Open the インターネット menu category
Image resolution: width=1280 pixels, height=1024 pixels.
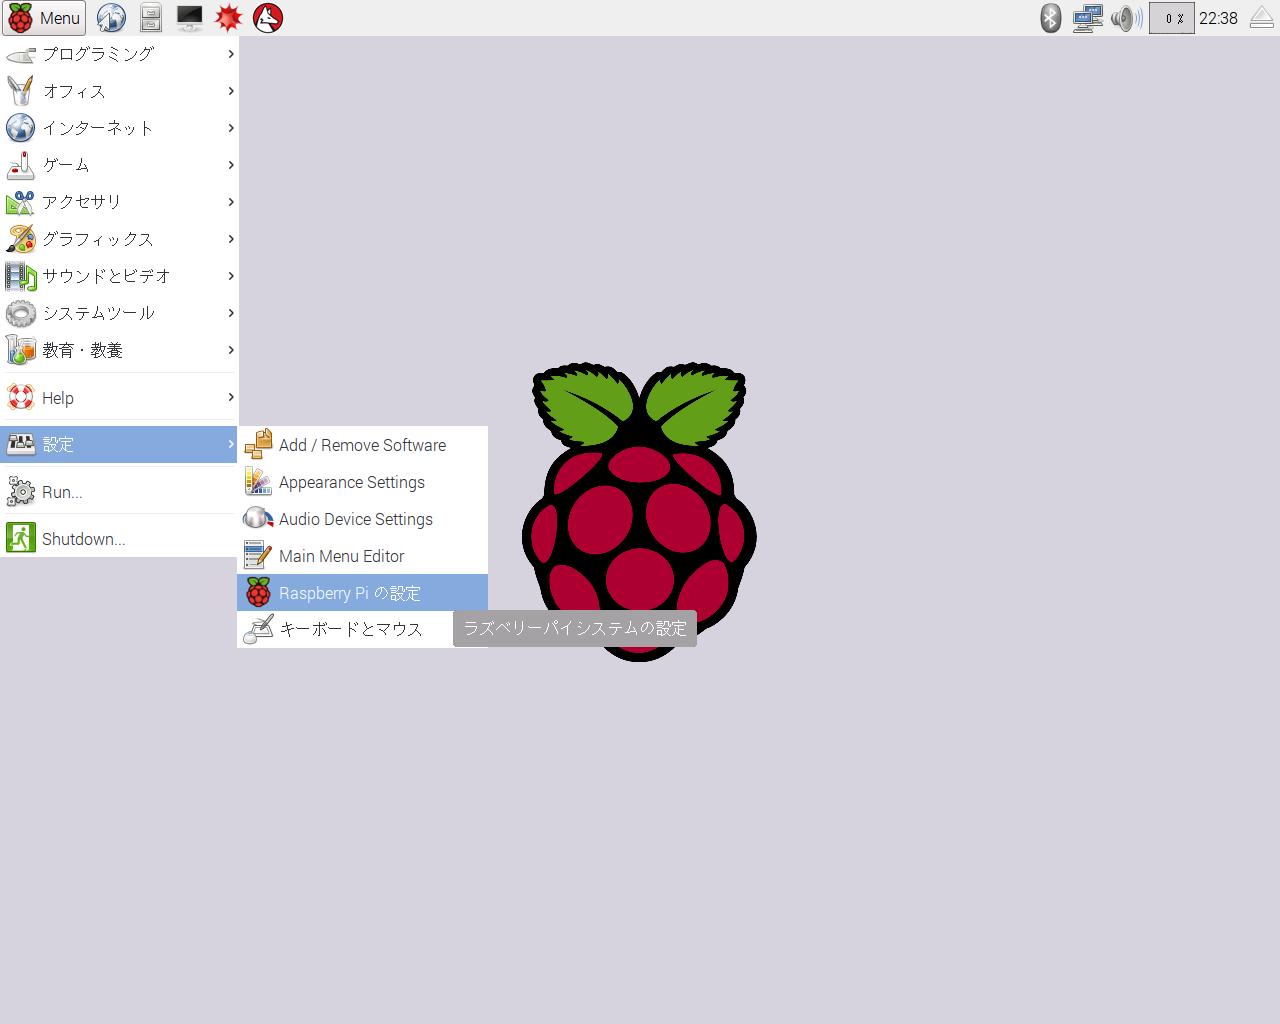(x=119, y=128)
